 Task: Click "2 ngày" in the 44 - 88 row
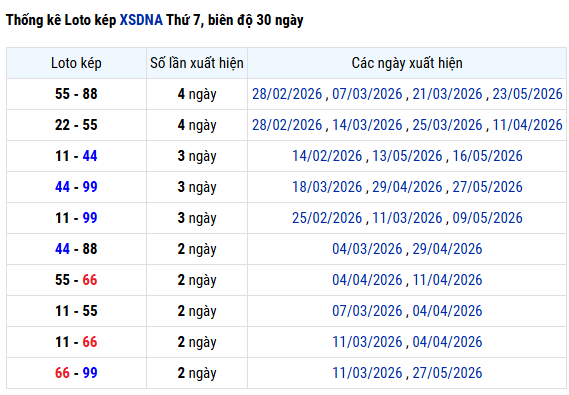[x=197, y=250]
